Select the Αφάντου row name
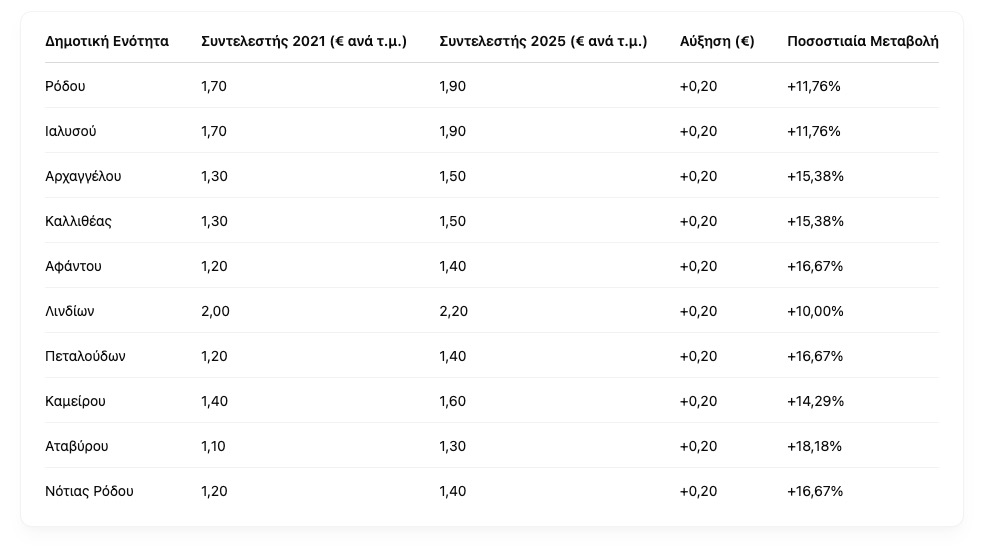This screenshot has width=995, height=557. (x=73, y=266)
